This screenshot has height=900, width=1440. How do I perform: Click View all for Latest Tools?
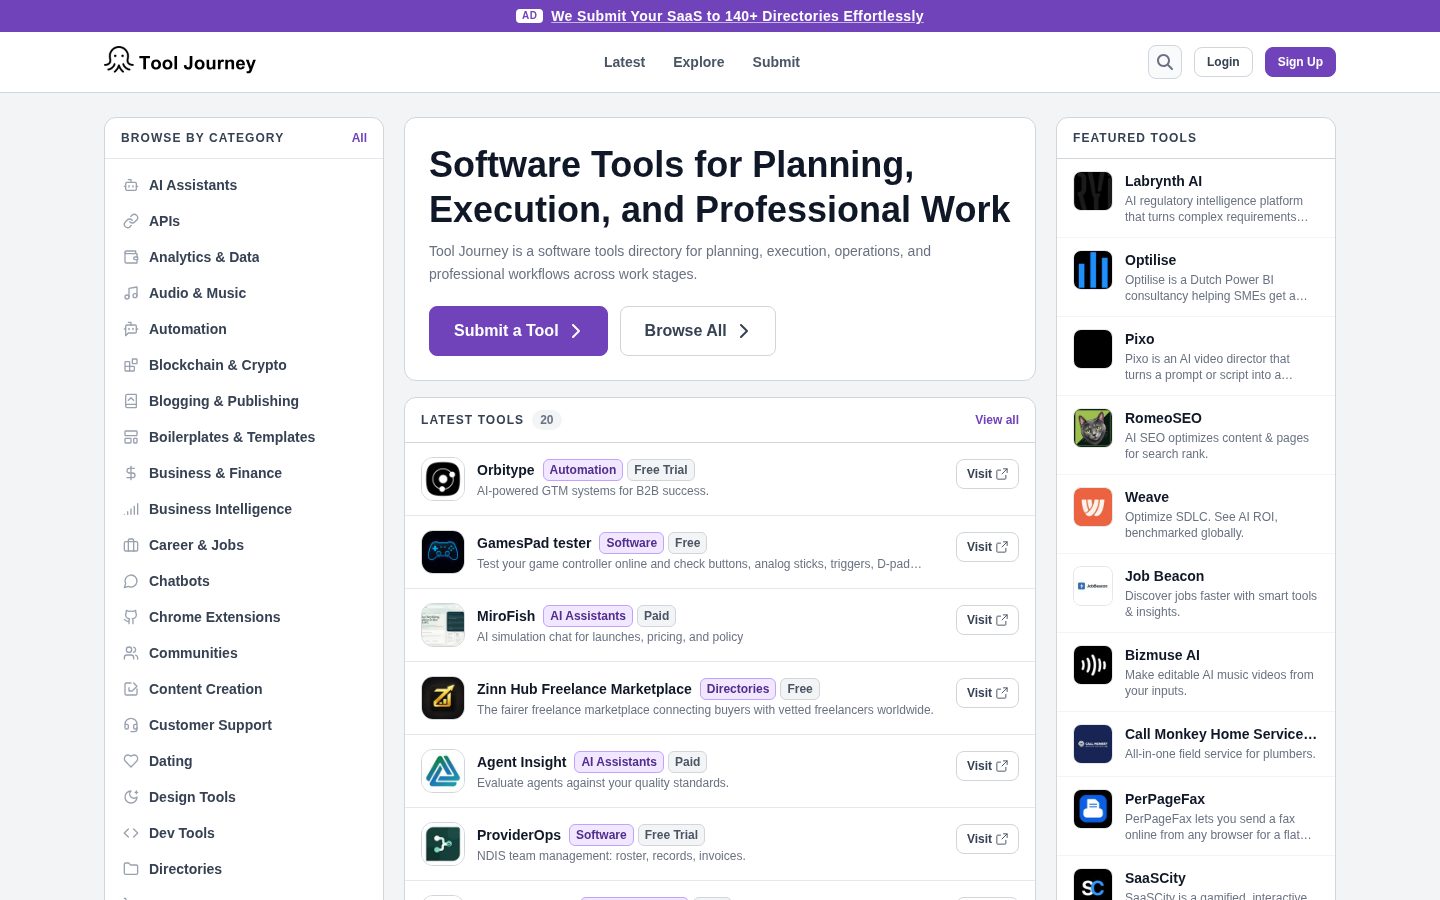point(997,420)
